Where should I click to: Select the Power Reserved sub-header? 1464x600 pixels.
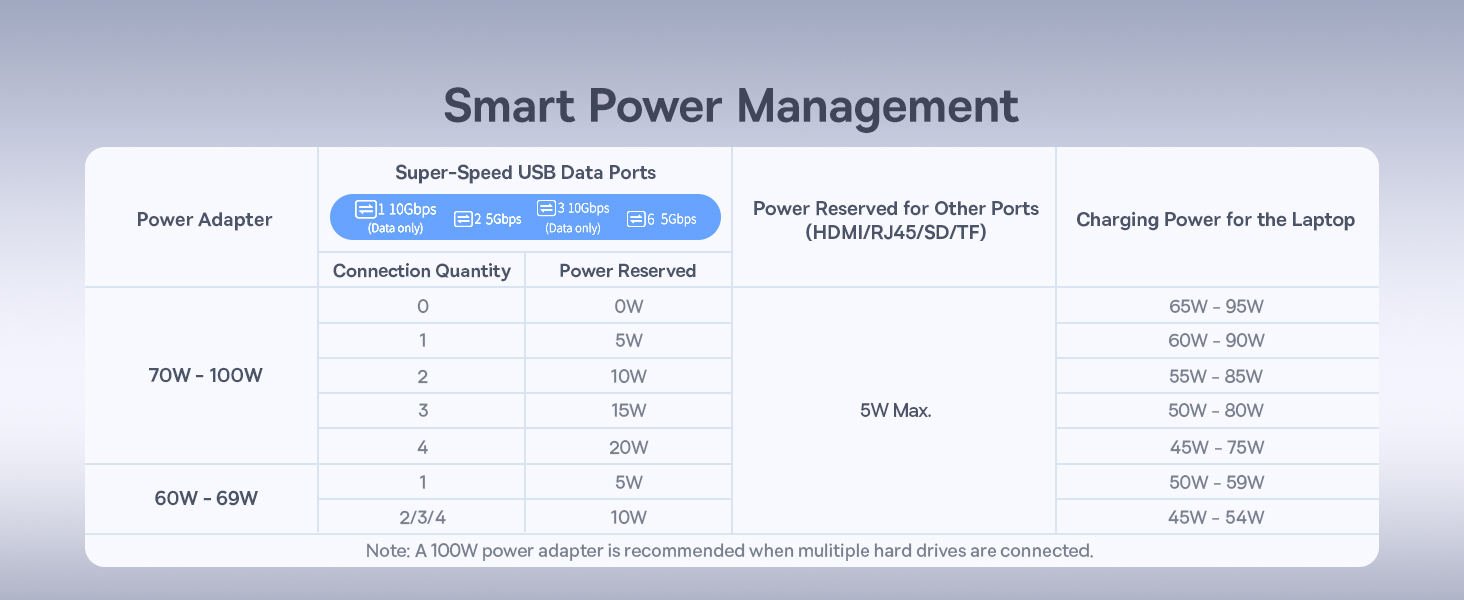tap(627, 271)
